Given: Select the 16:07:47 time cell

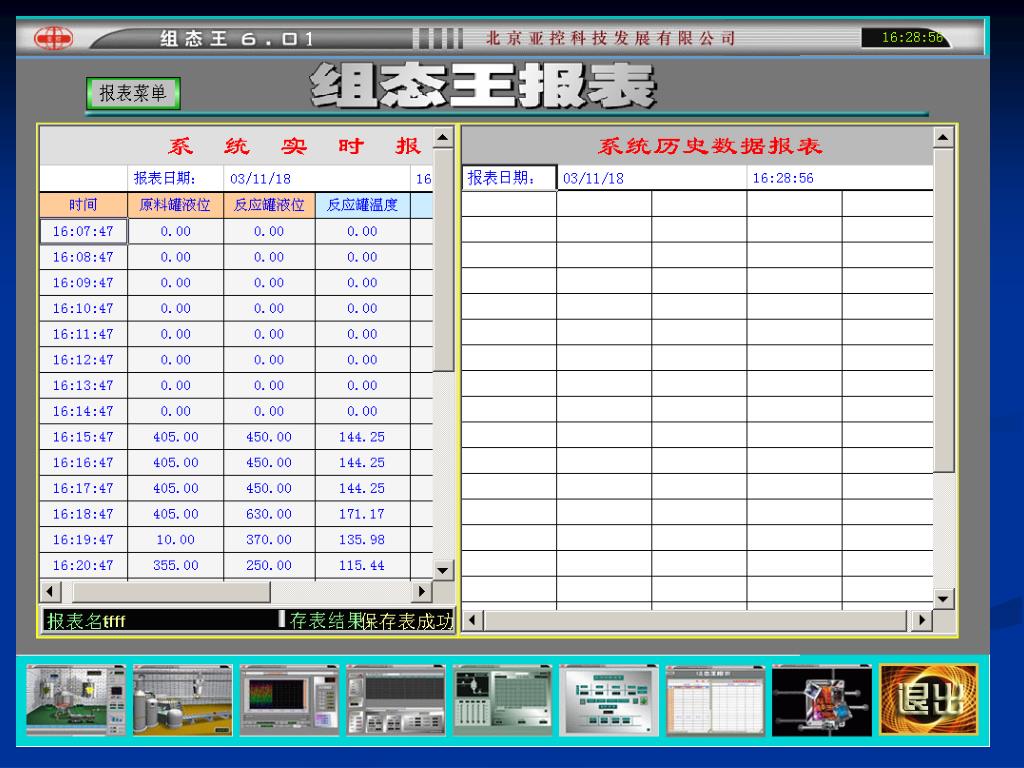Looking at the screenshot, I should 84,231.
